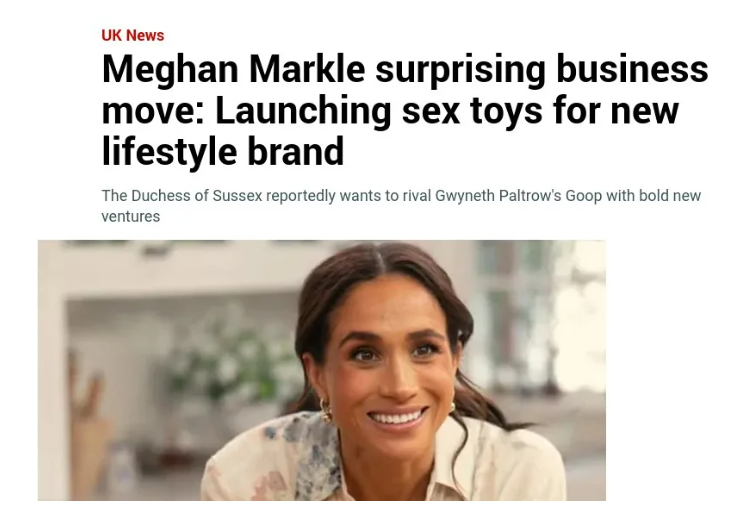Click "lifestyle brand" on the headline's last line
Screen dimensions: 743x527
223,151
